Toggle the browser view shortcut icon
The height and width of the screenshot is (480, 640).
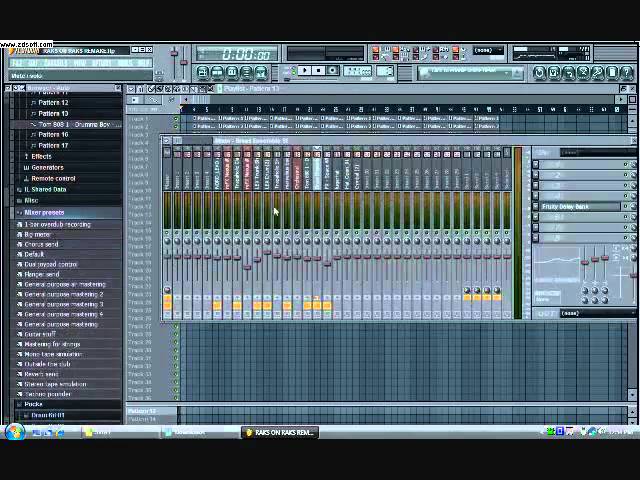coord(247,73)
